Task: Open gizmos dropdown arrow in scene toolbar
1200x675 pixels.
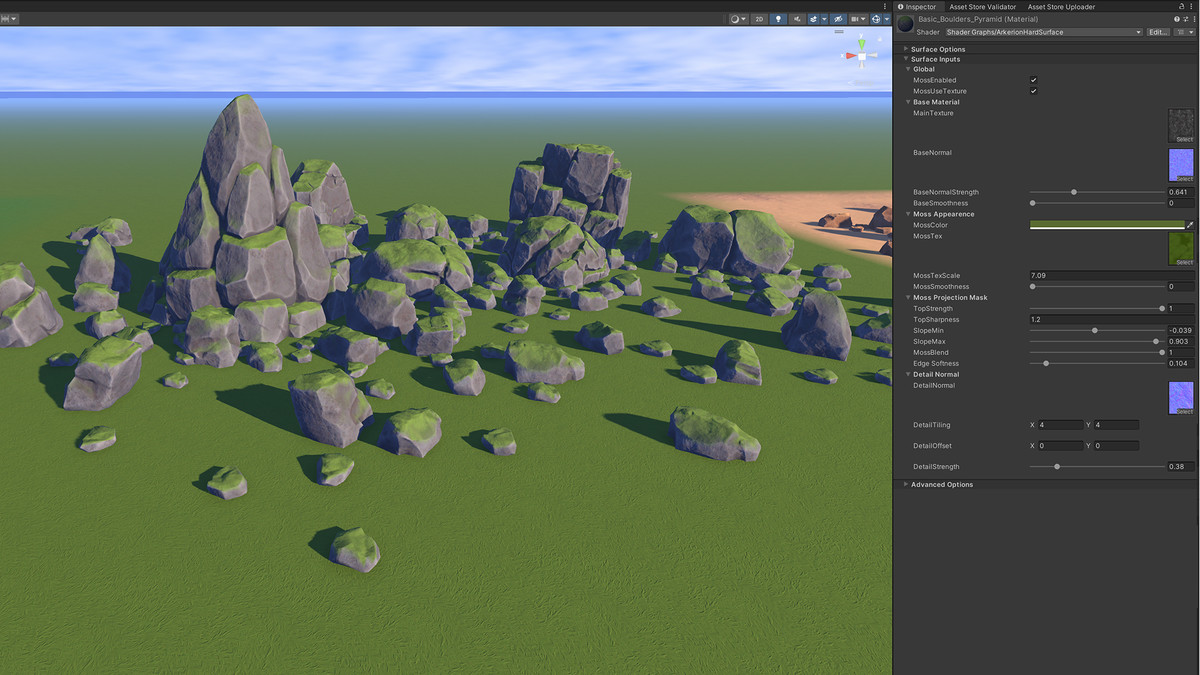Action: click(887, 19)
